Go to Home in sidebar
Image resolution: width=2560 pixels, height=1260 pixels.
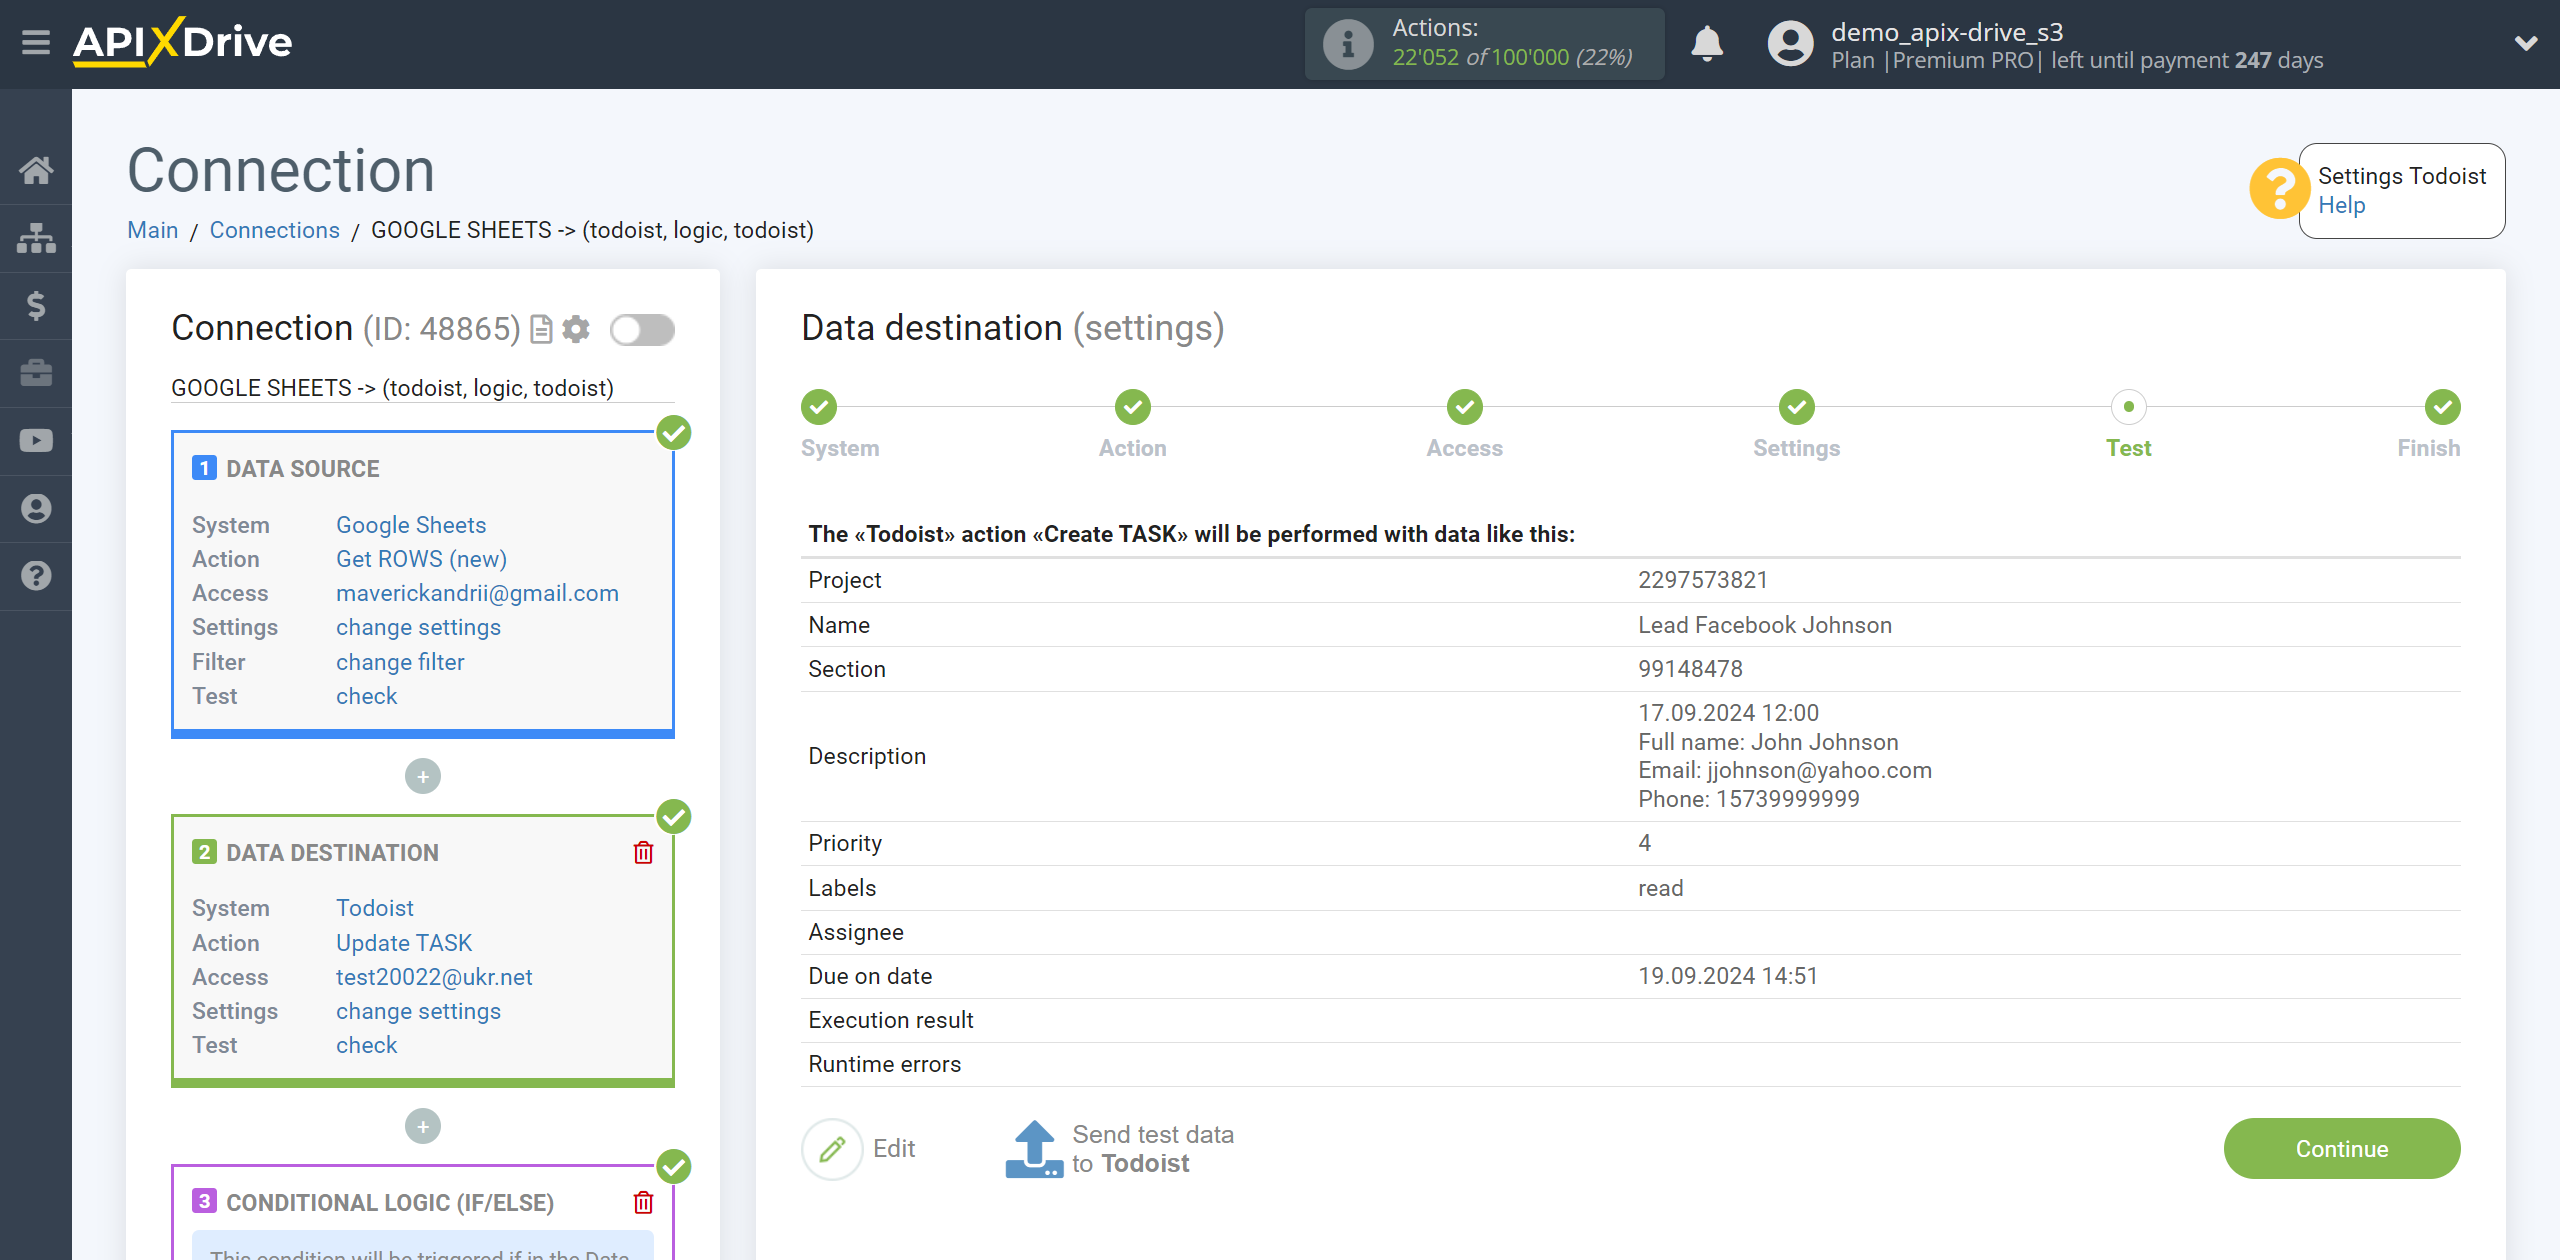(x=36, y=170)
